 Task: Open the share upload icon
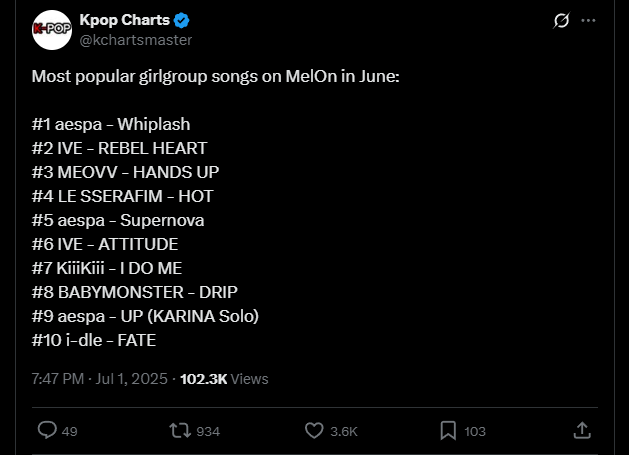coord(582,430)
